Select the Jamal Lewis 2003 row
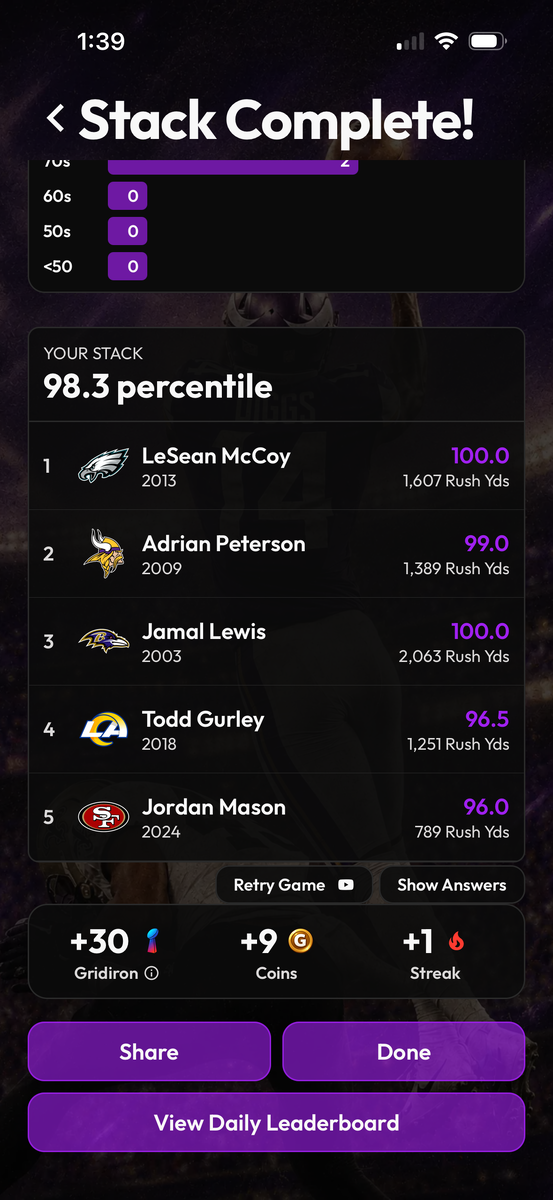The height and width of the screenshot is (1200, 553). point(276,642)
